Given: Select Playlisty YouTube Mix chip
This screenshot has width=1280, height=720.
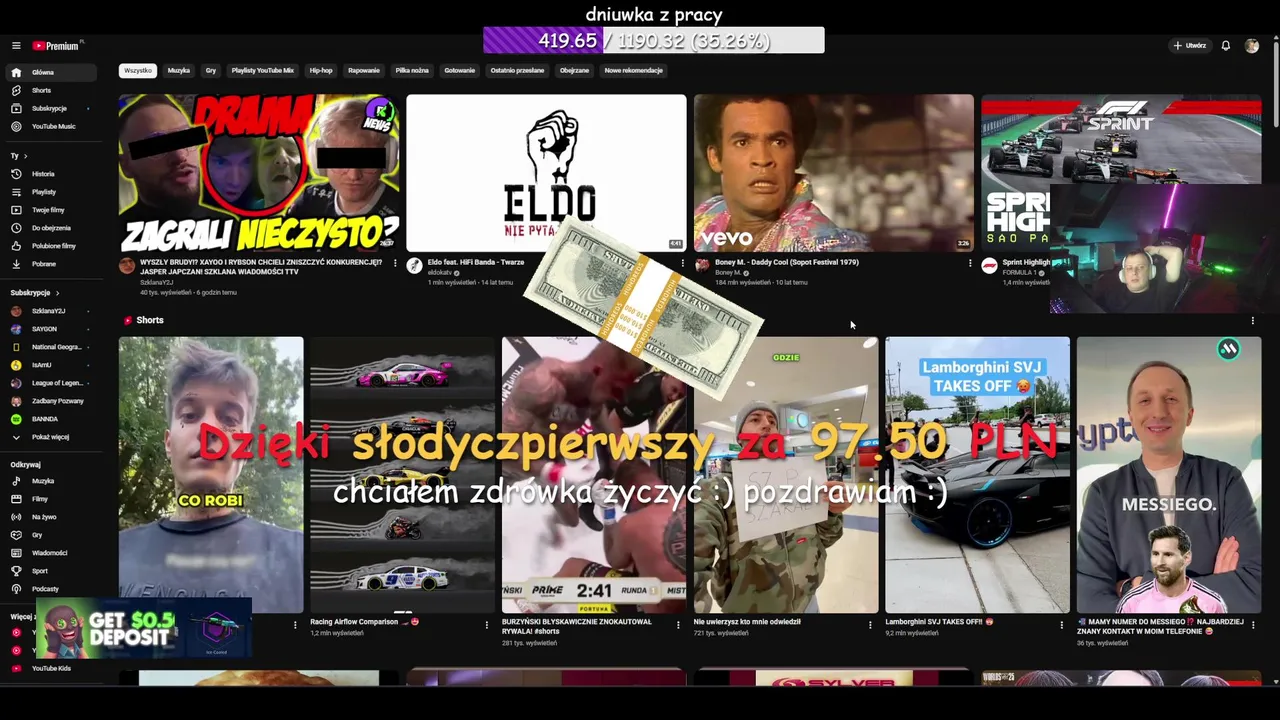Looking at the screenshot, I should coord(263,71).
